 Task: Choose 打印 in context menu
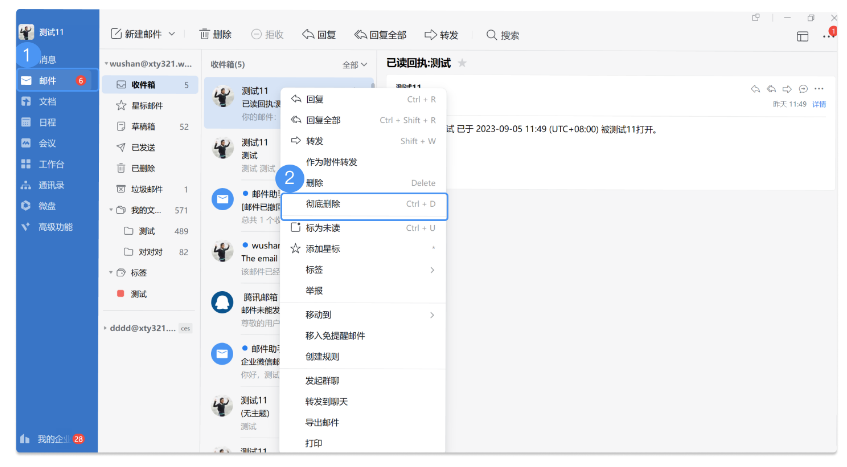tap(363, 443)
